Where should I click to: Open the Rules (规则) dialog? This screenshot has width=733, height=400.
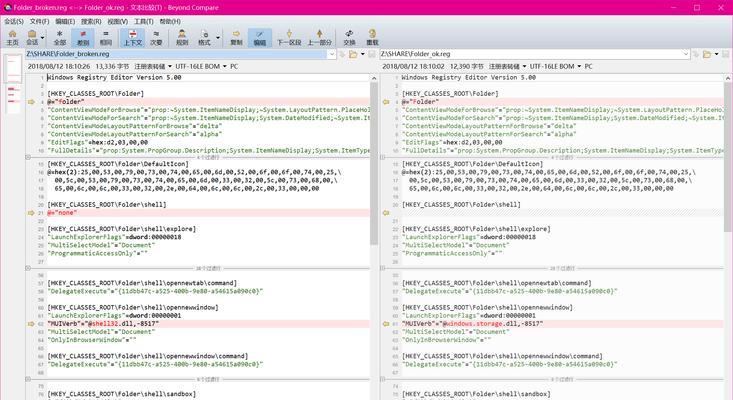click(182, 37)
